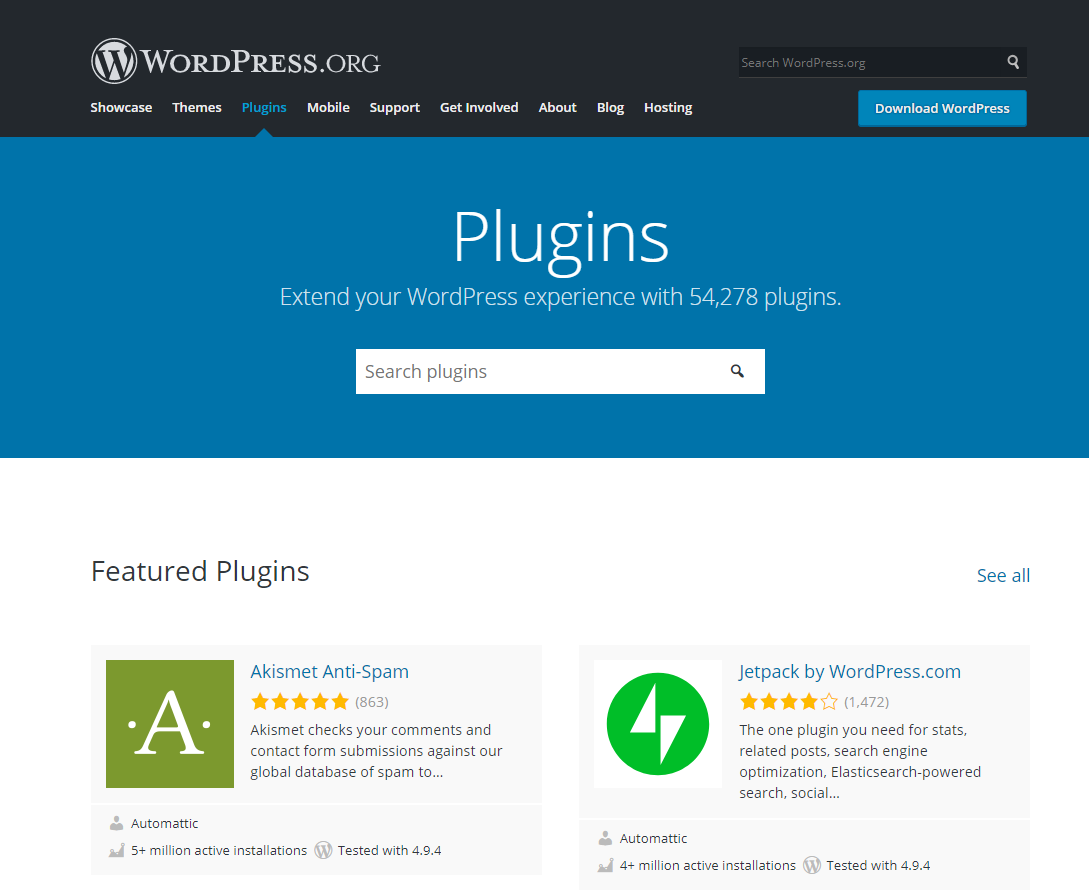Open the Themes menu item
1089x894 pixels.
point(197,107)
